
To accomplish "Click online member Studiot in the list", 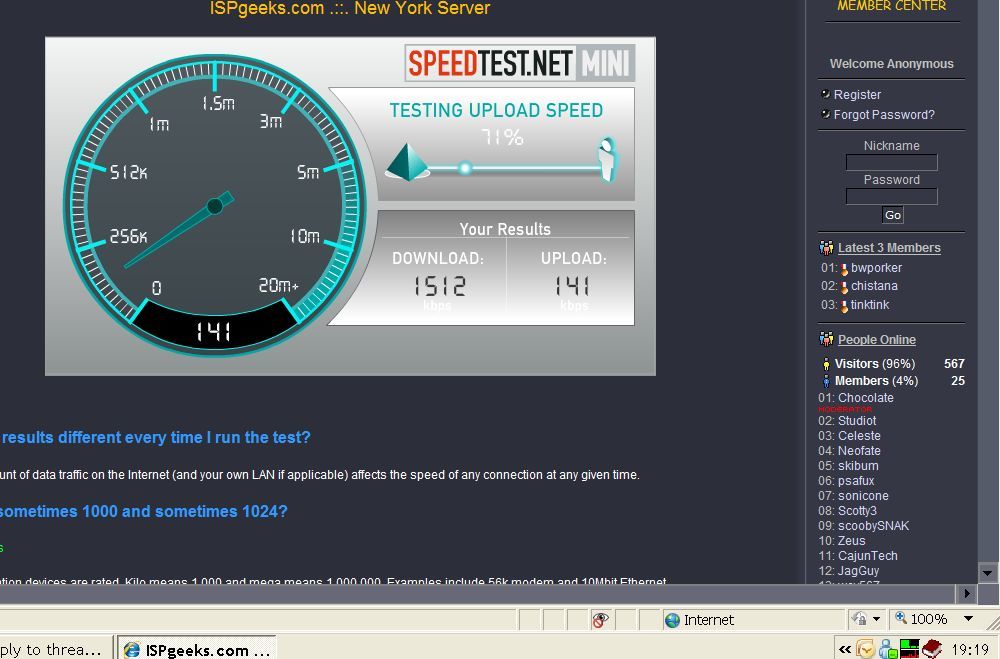I will [x=857, y=420].
